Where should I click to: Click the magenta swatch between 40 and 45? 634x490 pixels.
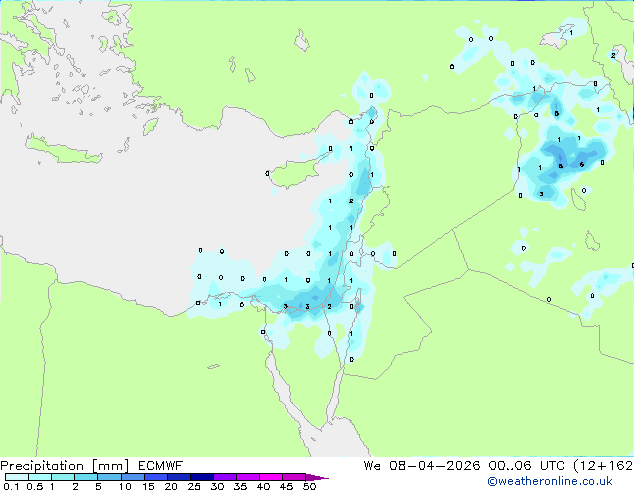[x=271, y=477]
